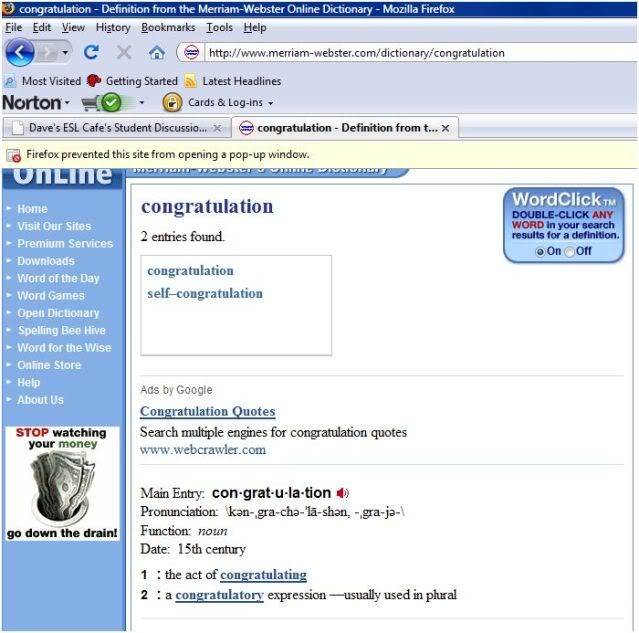This screenshot has height=633, width=639.
Task: Open Word Games sidebar link
Action: pos(51,296)
